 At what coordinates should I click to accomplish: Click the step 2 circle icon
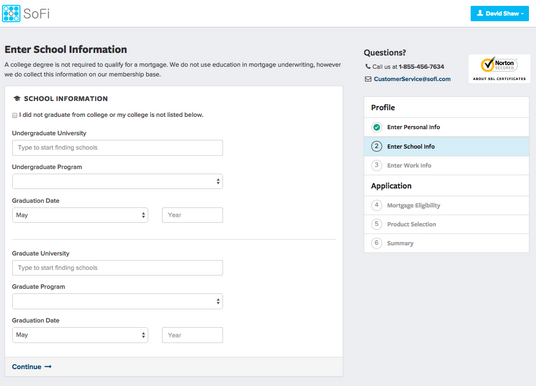(376, 146)
